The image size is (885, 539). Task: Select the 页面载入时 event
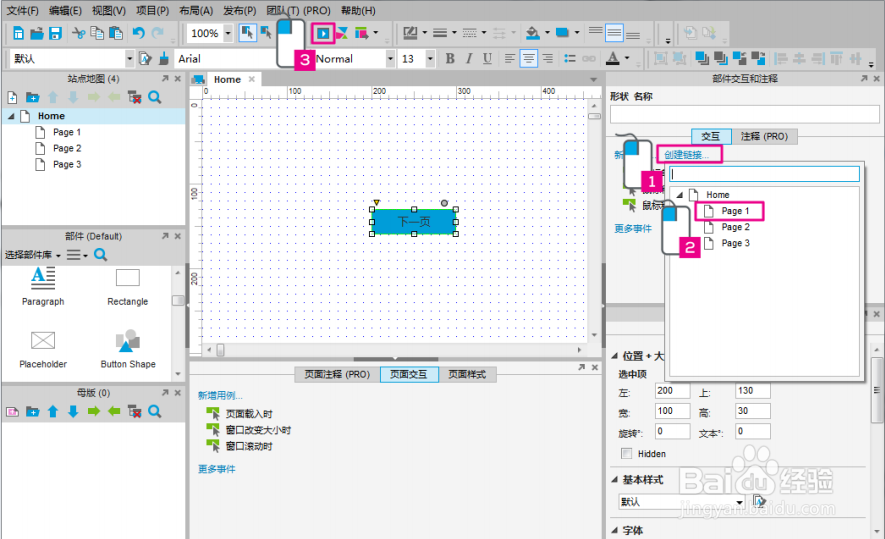[x=249, y=414]
